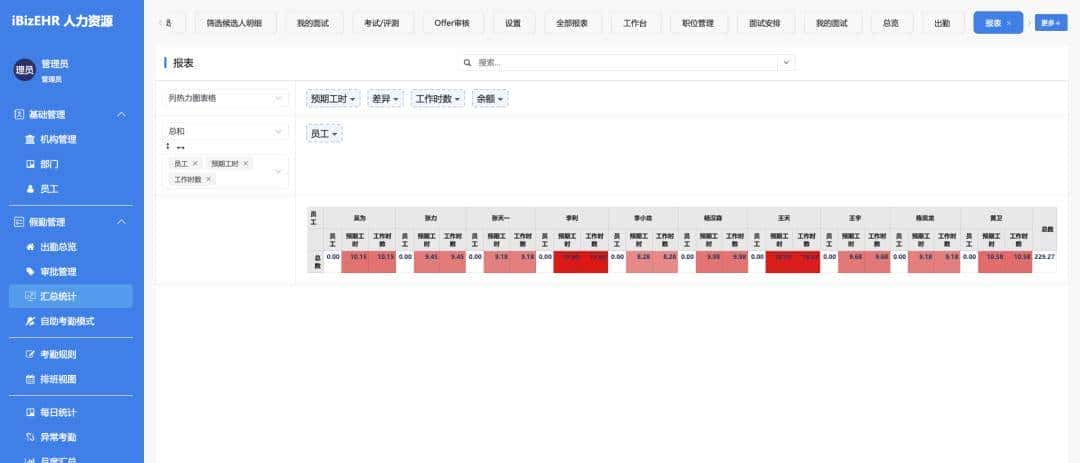Click the 229.27 total cell
Viewport: 1080px width, 463px height.
1044,262
